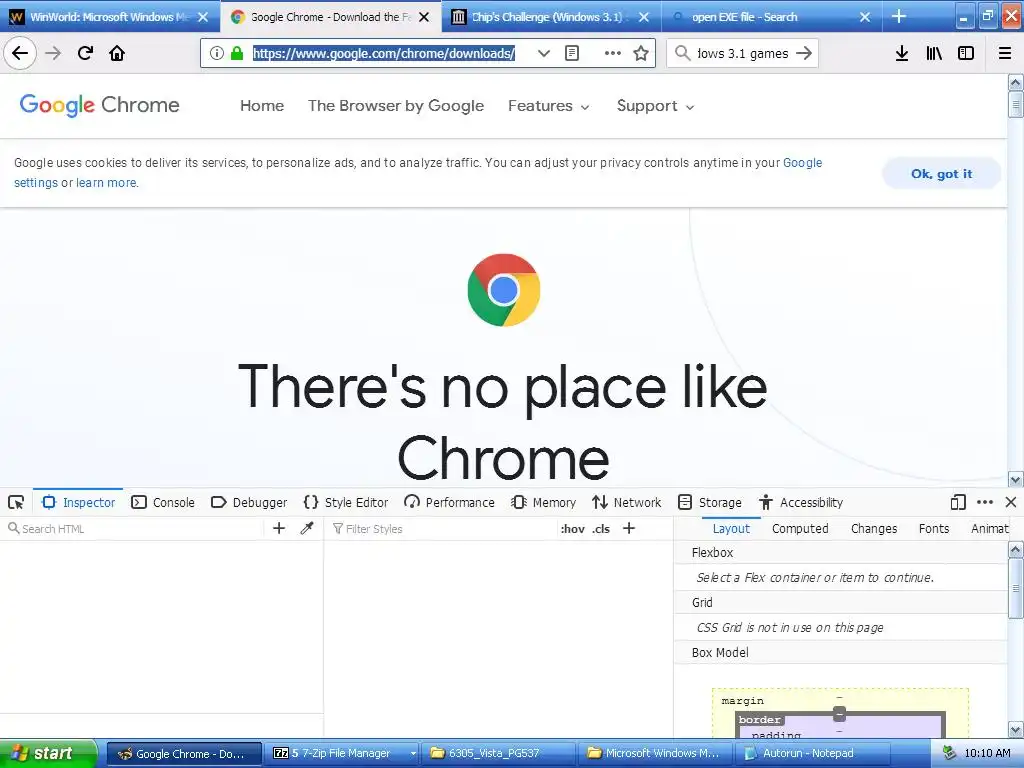
Task: Open the Accessibility tab
Action: [x=801, y=502]
